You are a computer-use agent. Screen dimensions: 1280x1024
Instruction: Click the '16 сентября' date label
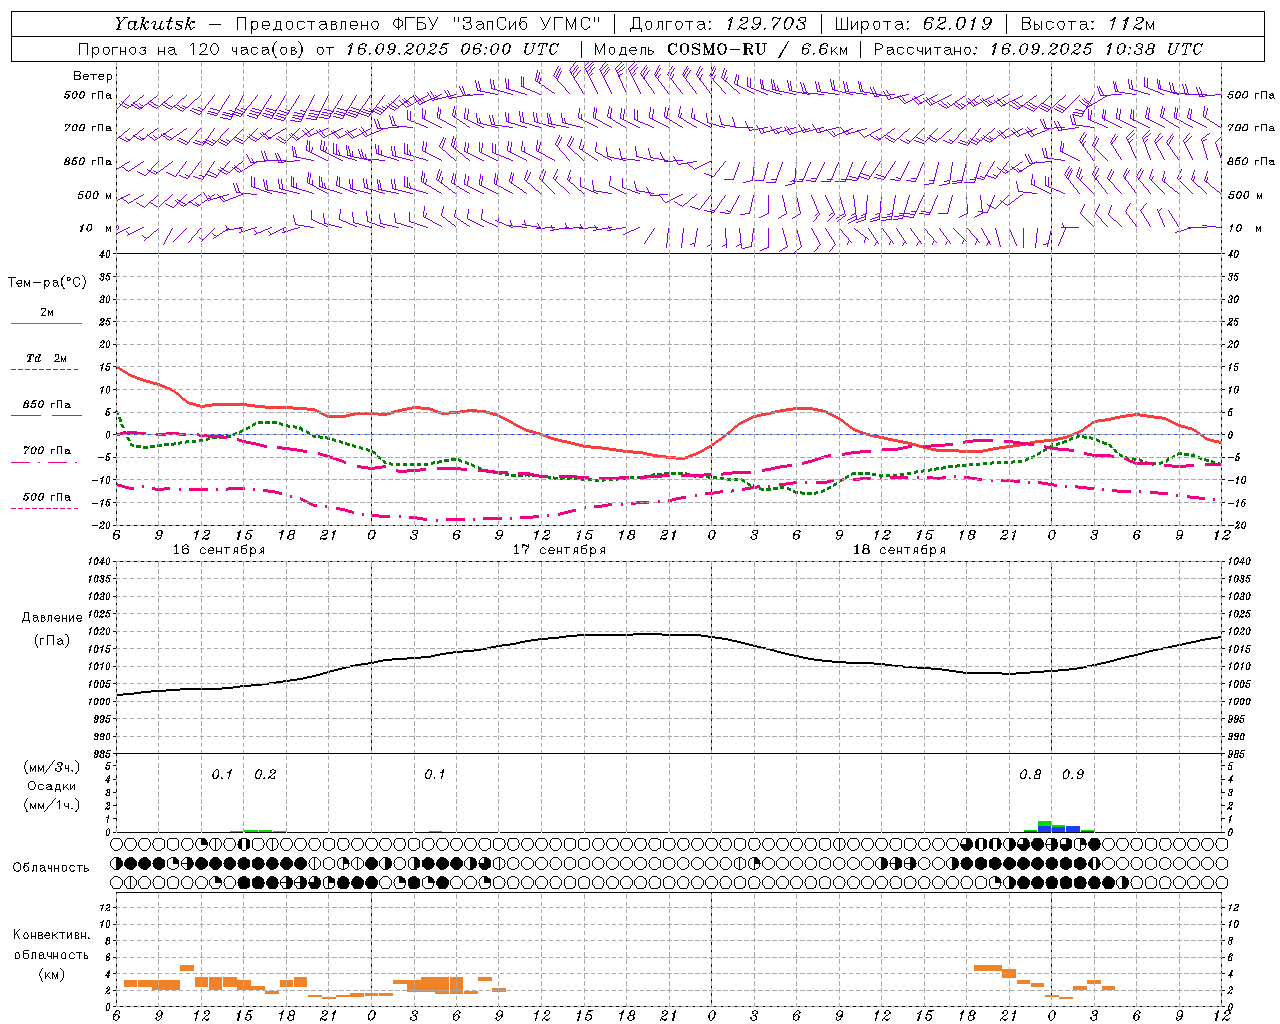[x=219, y=550]
